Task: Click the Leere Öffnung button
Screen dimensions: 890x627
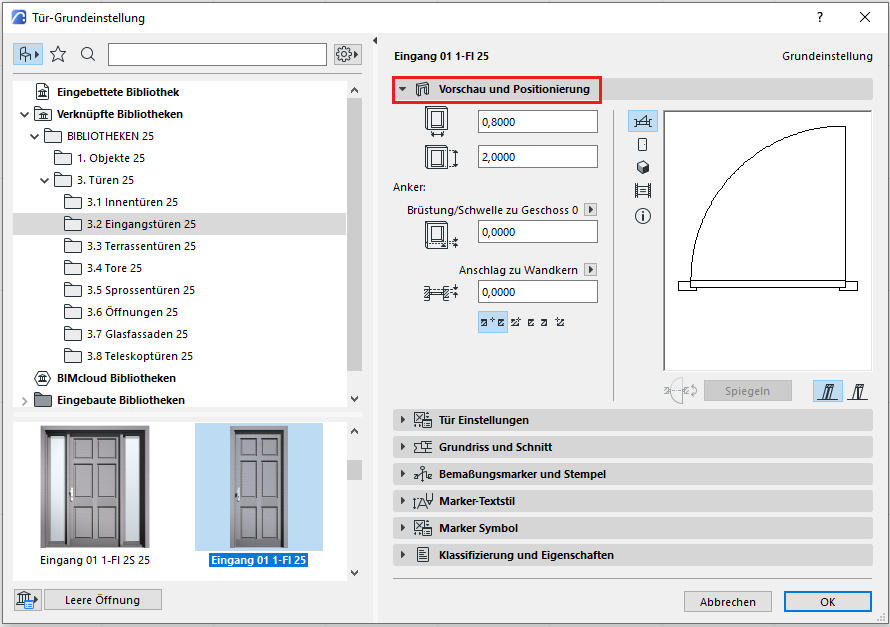Action: 102,600
